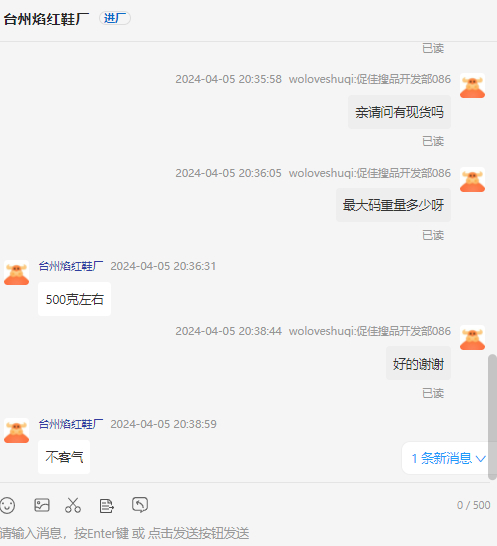
Task: Click the chat title 台州焰红鞋厂
Action: [x=46, y=19]
